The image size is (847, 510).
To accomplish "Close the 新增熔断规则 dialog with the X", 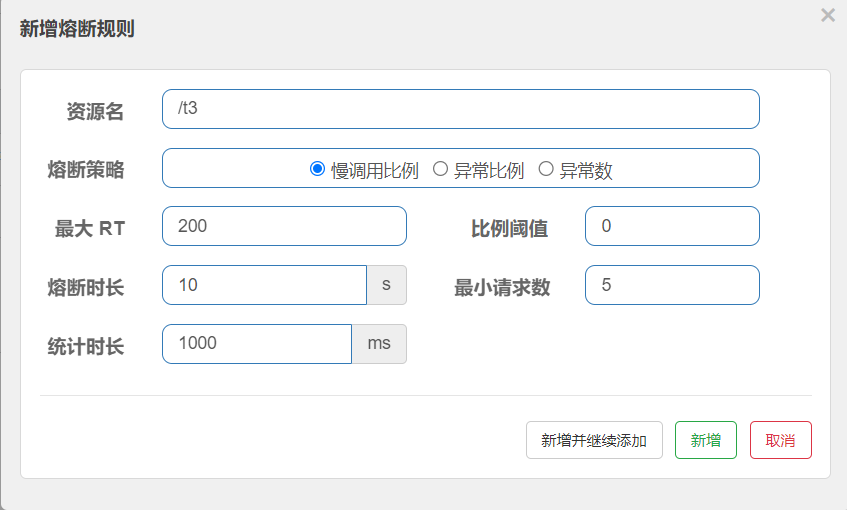I will coord(827,15).
